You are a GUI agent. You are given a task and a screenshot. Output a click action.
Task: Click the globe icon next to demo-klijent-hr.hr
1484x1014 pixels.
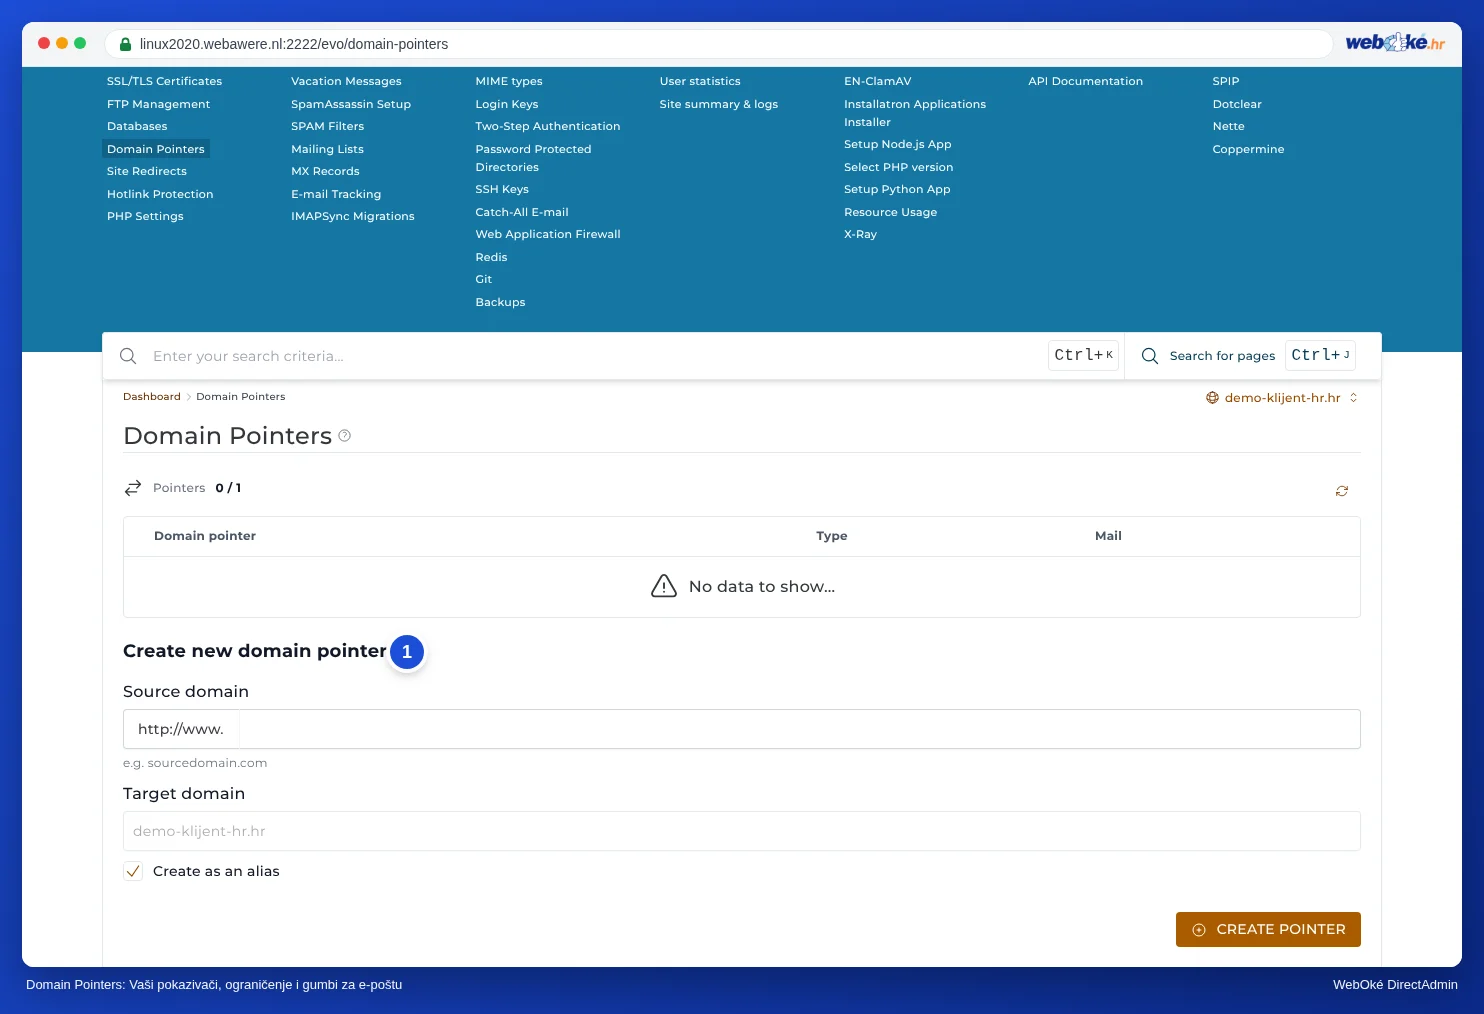1213,398
